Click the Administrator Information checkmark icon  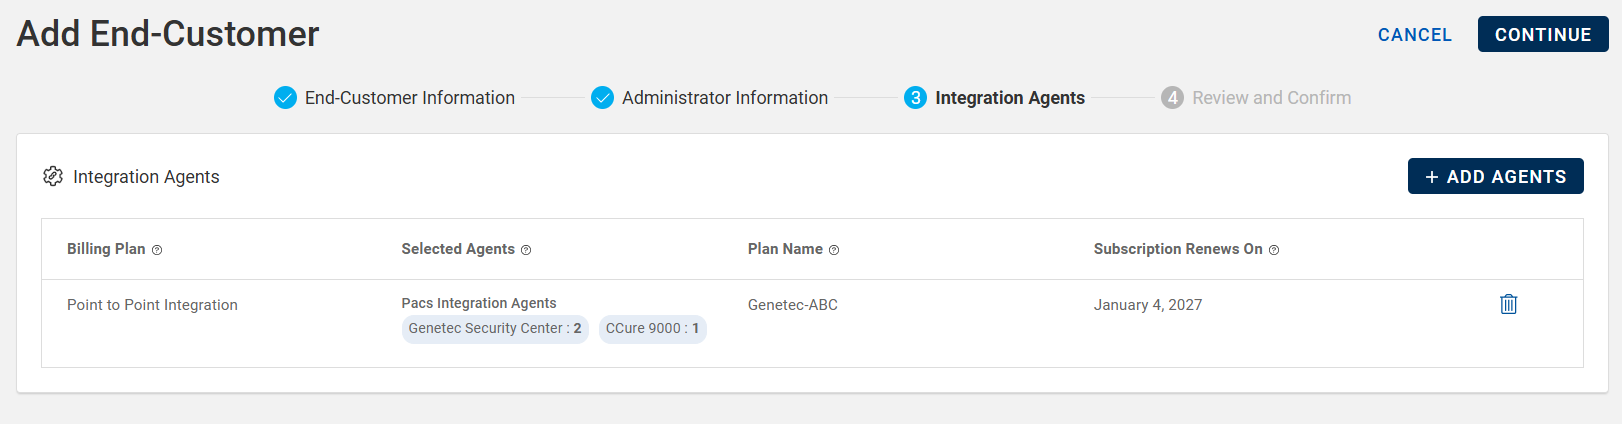(x=602, y=98)
